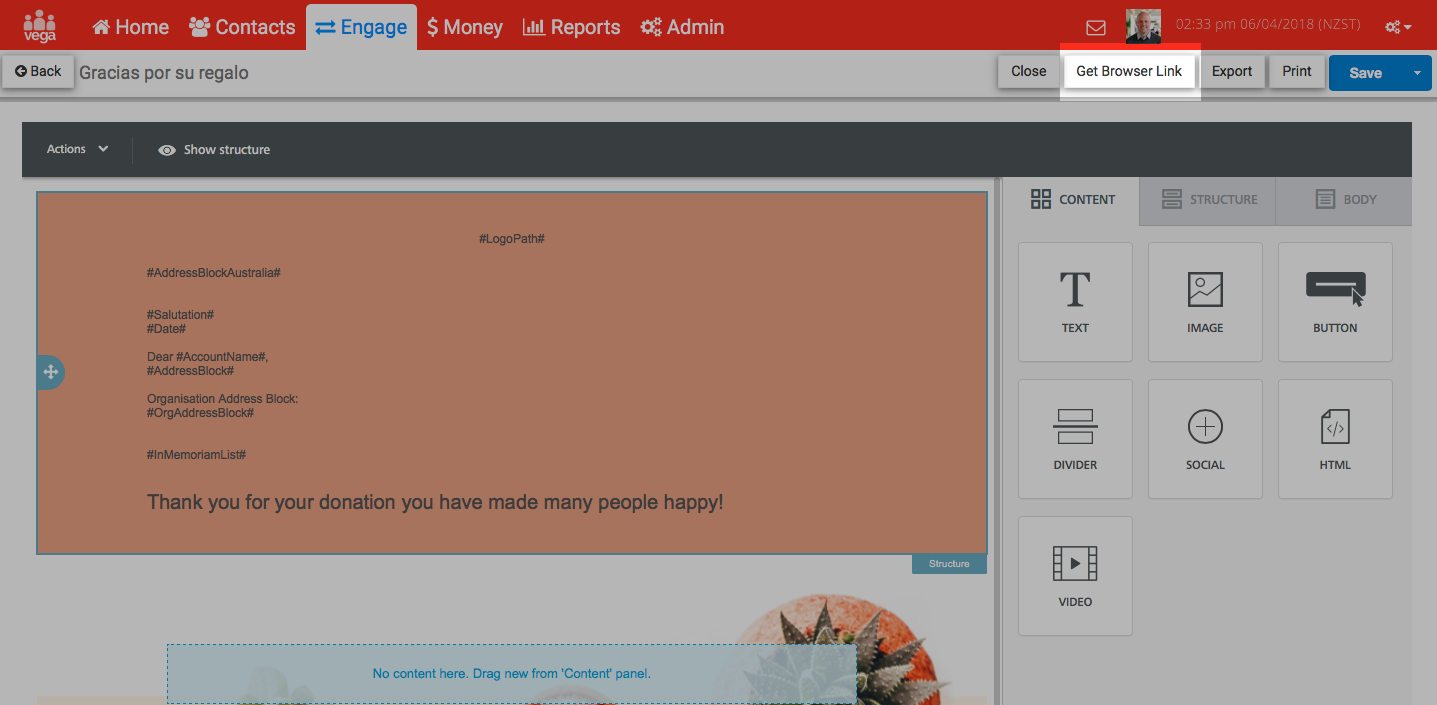Click the Close button in toolbar
Screen dimensions: 1437x705
1028,72
